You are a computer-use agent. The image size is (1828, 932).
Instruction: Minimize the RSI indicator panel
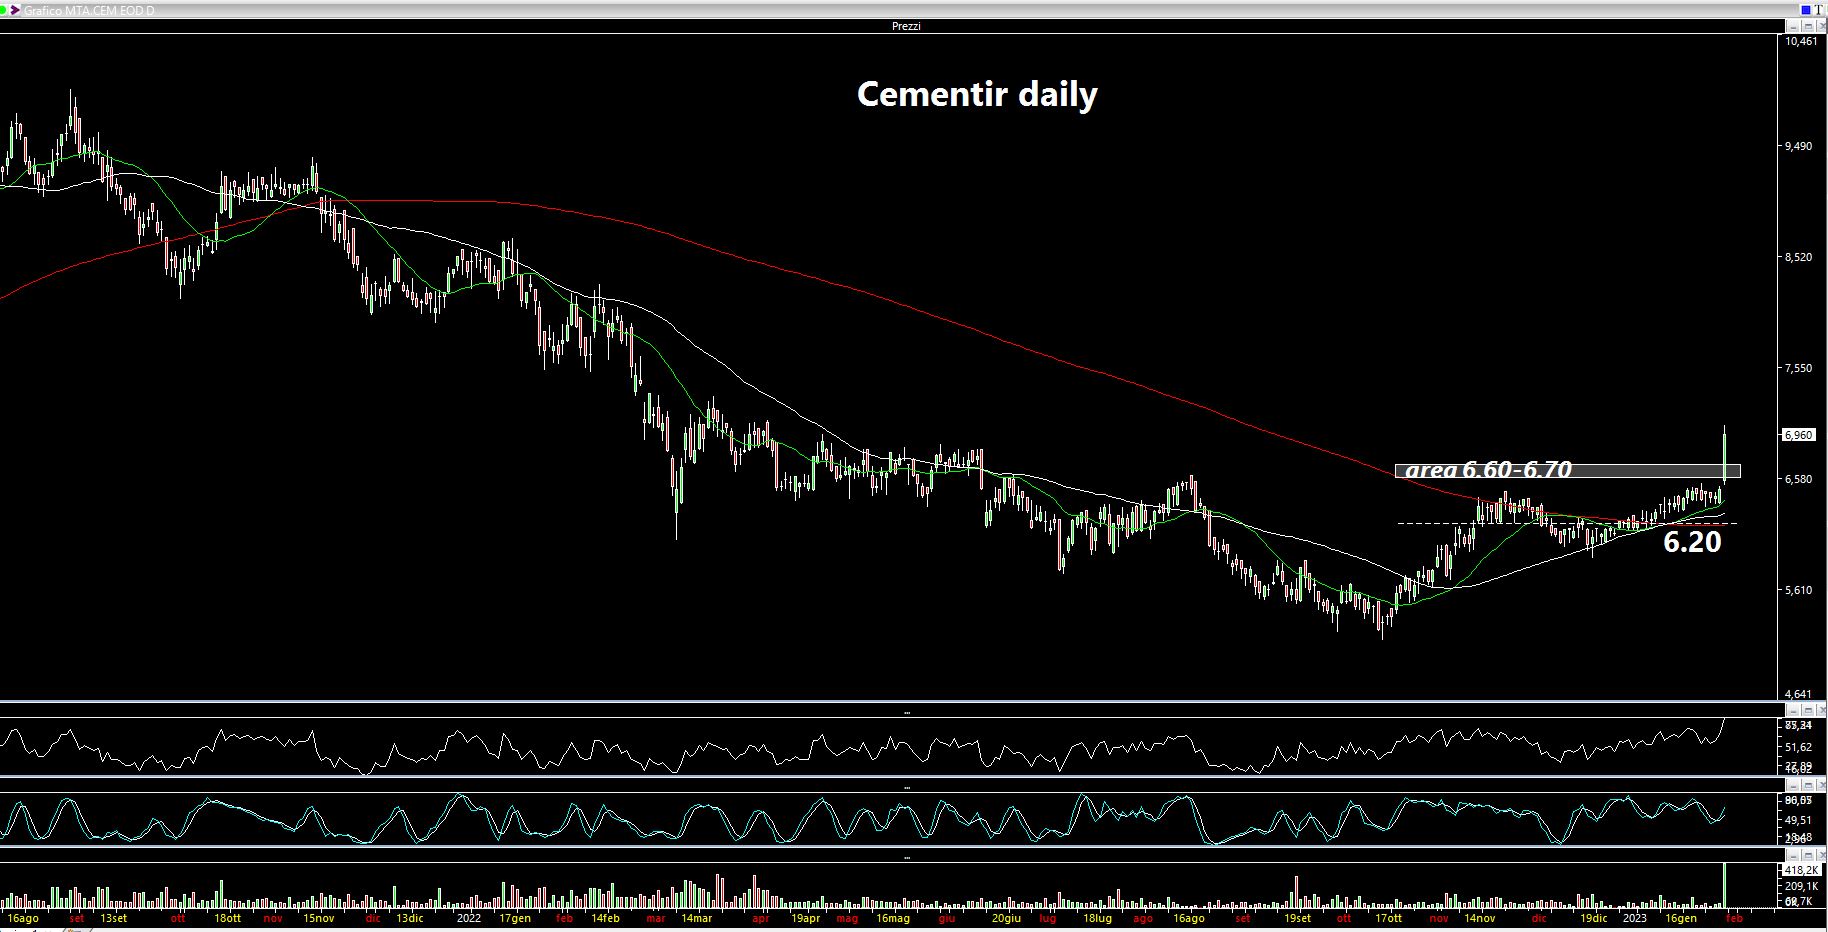coord(1793,711)
